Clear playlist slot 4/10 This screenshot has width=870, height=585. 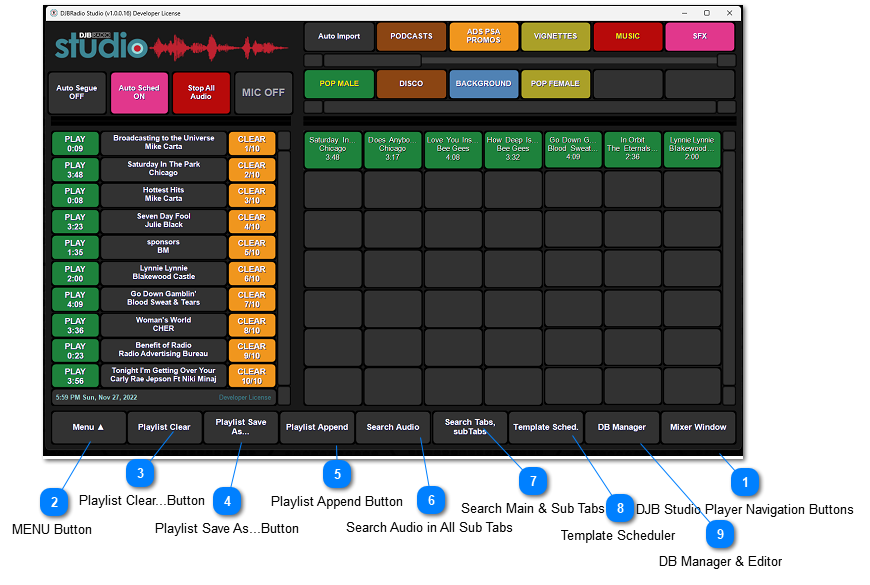[252, 221]
